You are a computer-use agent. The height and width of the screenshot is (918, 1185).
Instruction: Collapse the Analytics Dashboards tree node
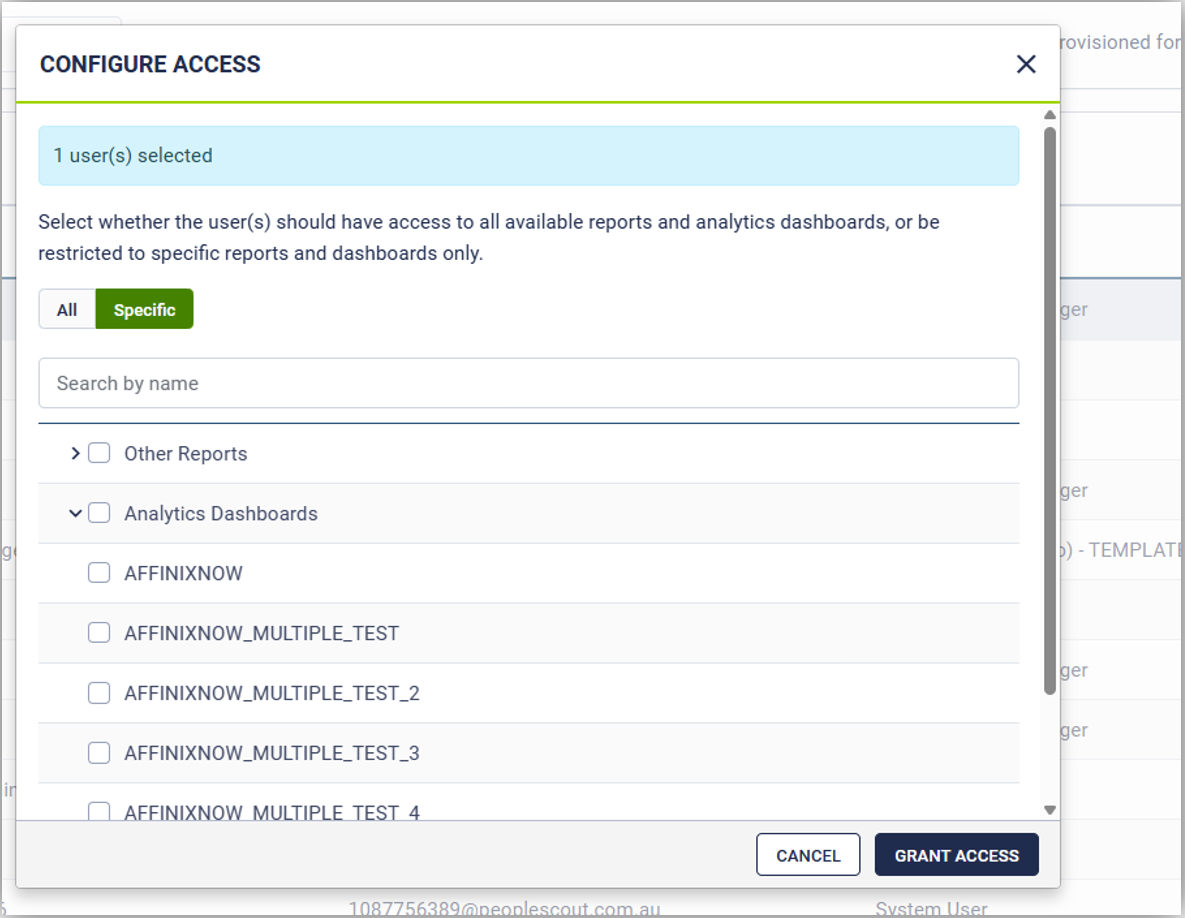(75, 514)
